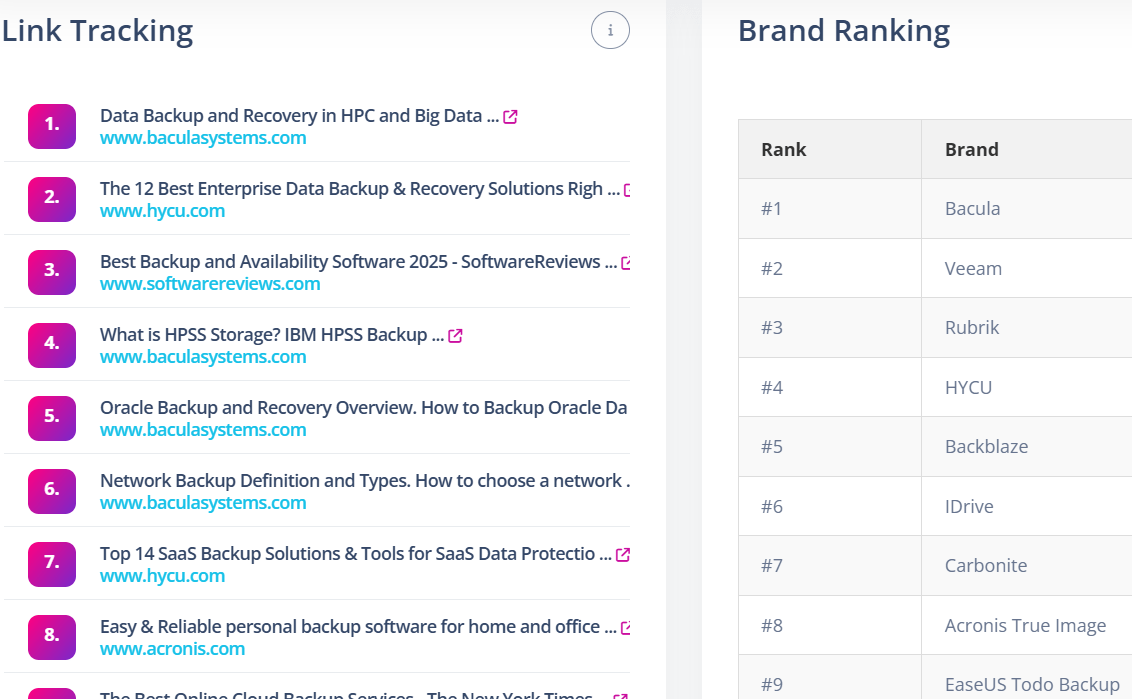This screenshot has height=699, width=1132.
Task: Open 'Data Backup and Recovery in HPC' link
Action: [299, 116]
